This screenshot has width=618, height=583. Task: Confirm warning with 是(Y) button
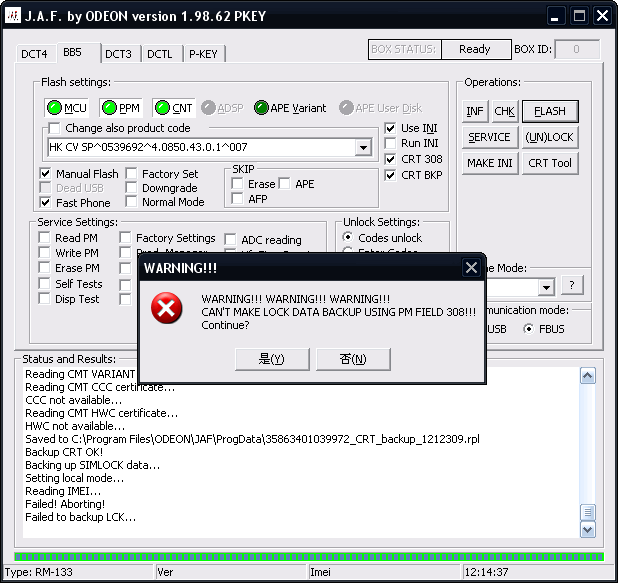pyautogui.click(x=272, y=359)
